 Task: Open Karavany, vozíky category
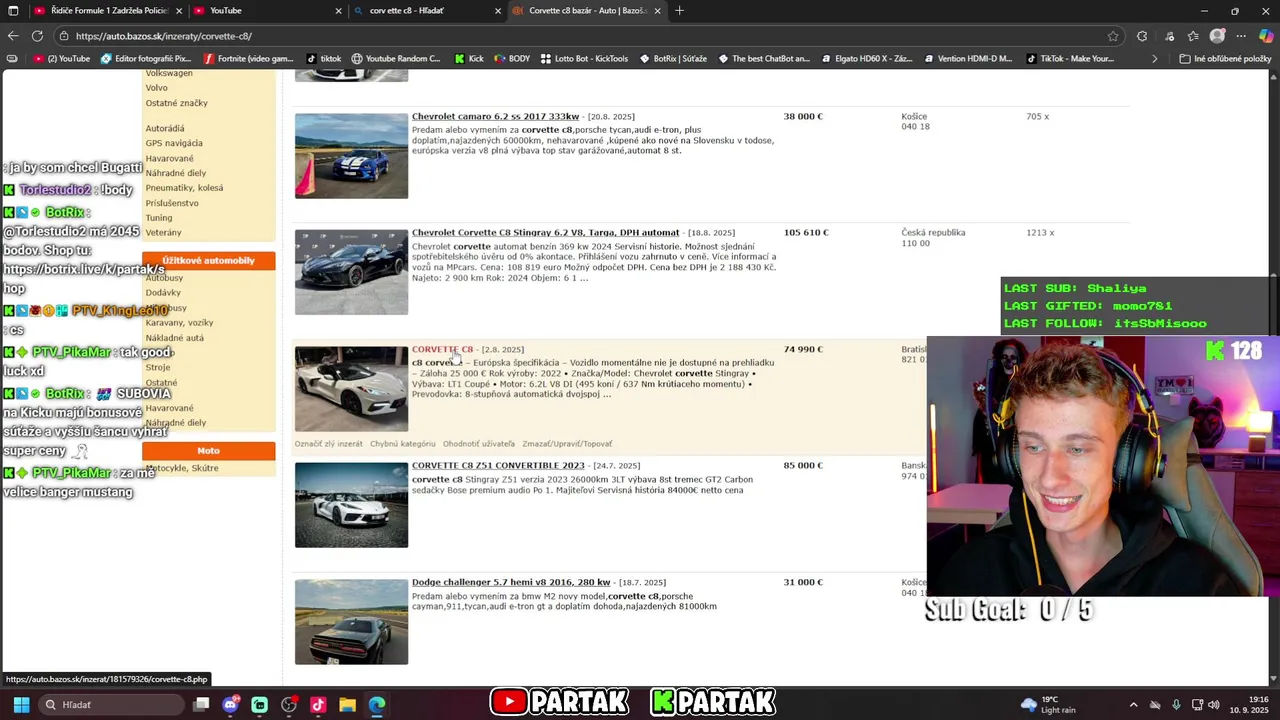pyautogui.click(x=179, y=323)
